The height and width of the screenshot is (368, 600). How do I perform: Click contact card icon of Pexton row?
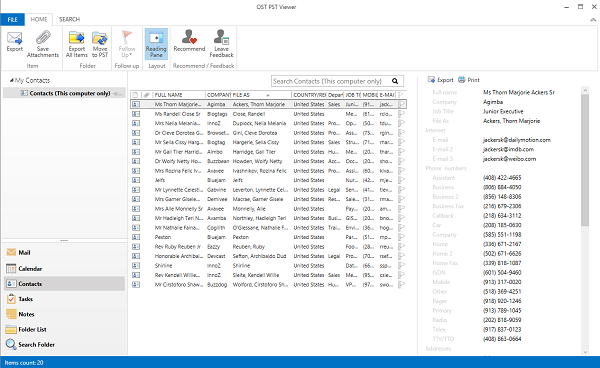(x=136, y=237)
